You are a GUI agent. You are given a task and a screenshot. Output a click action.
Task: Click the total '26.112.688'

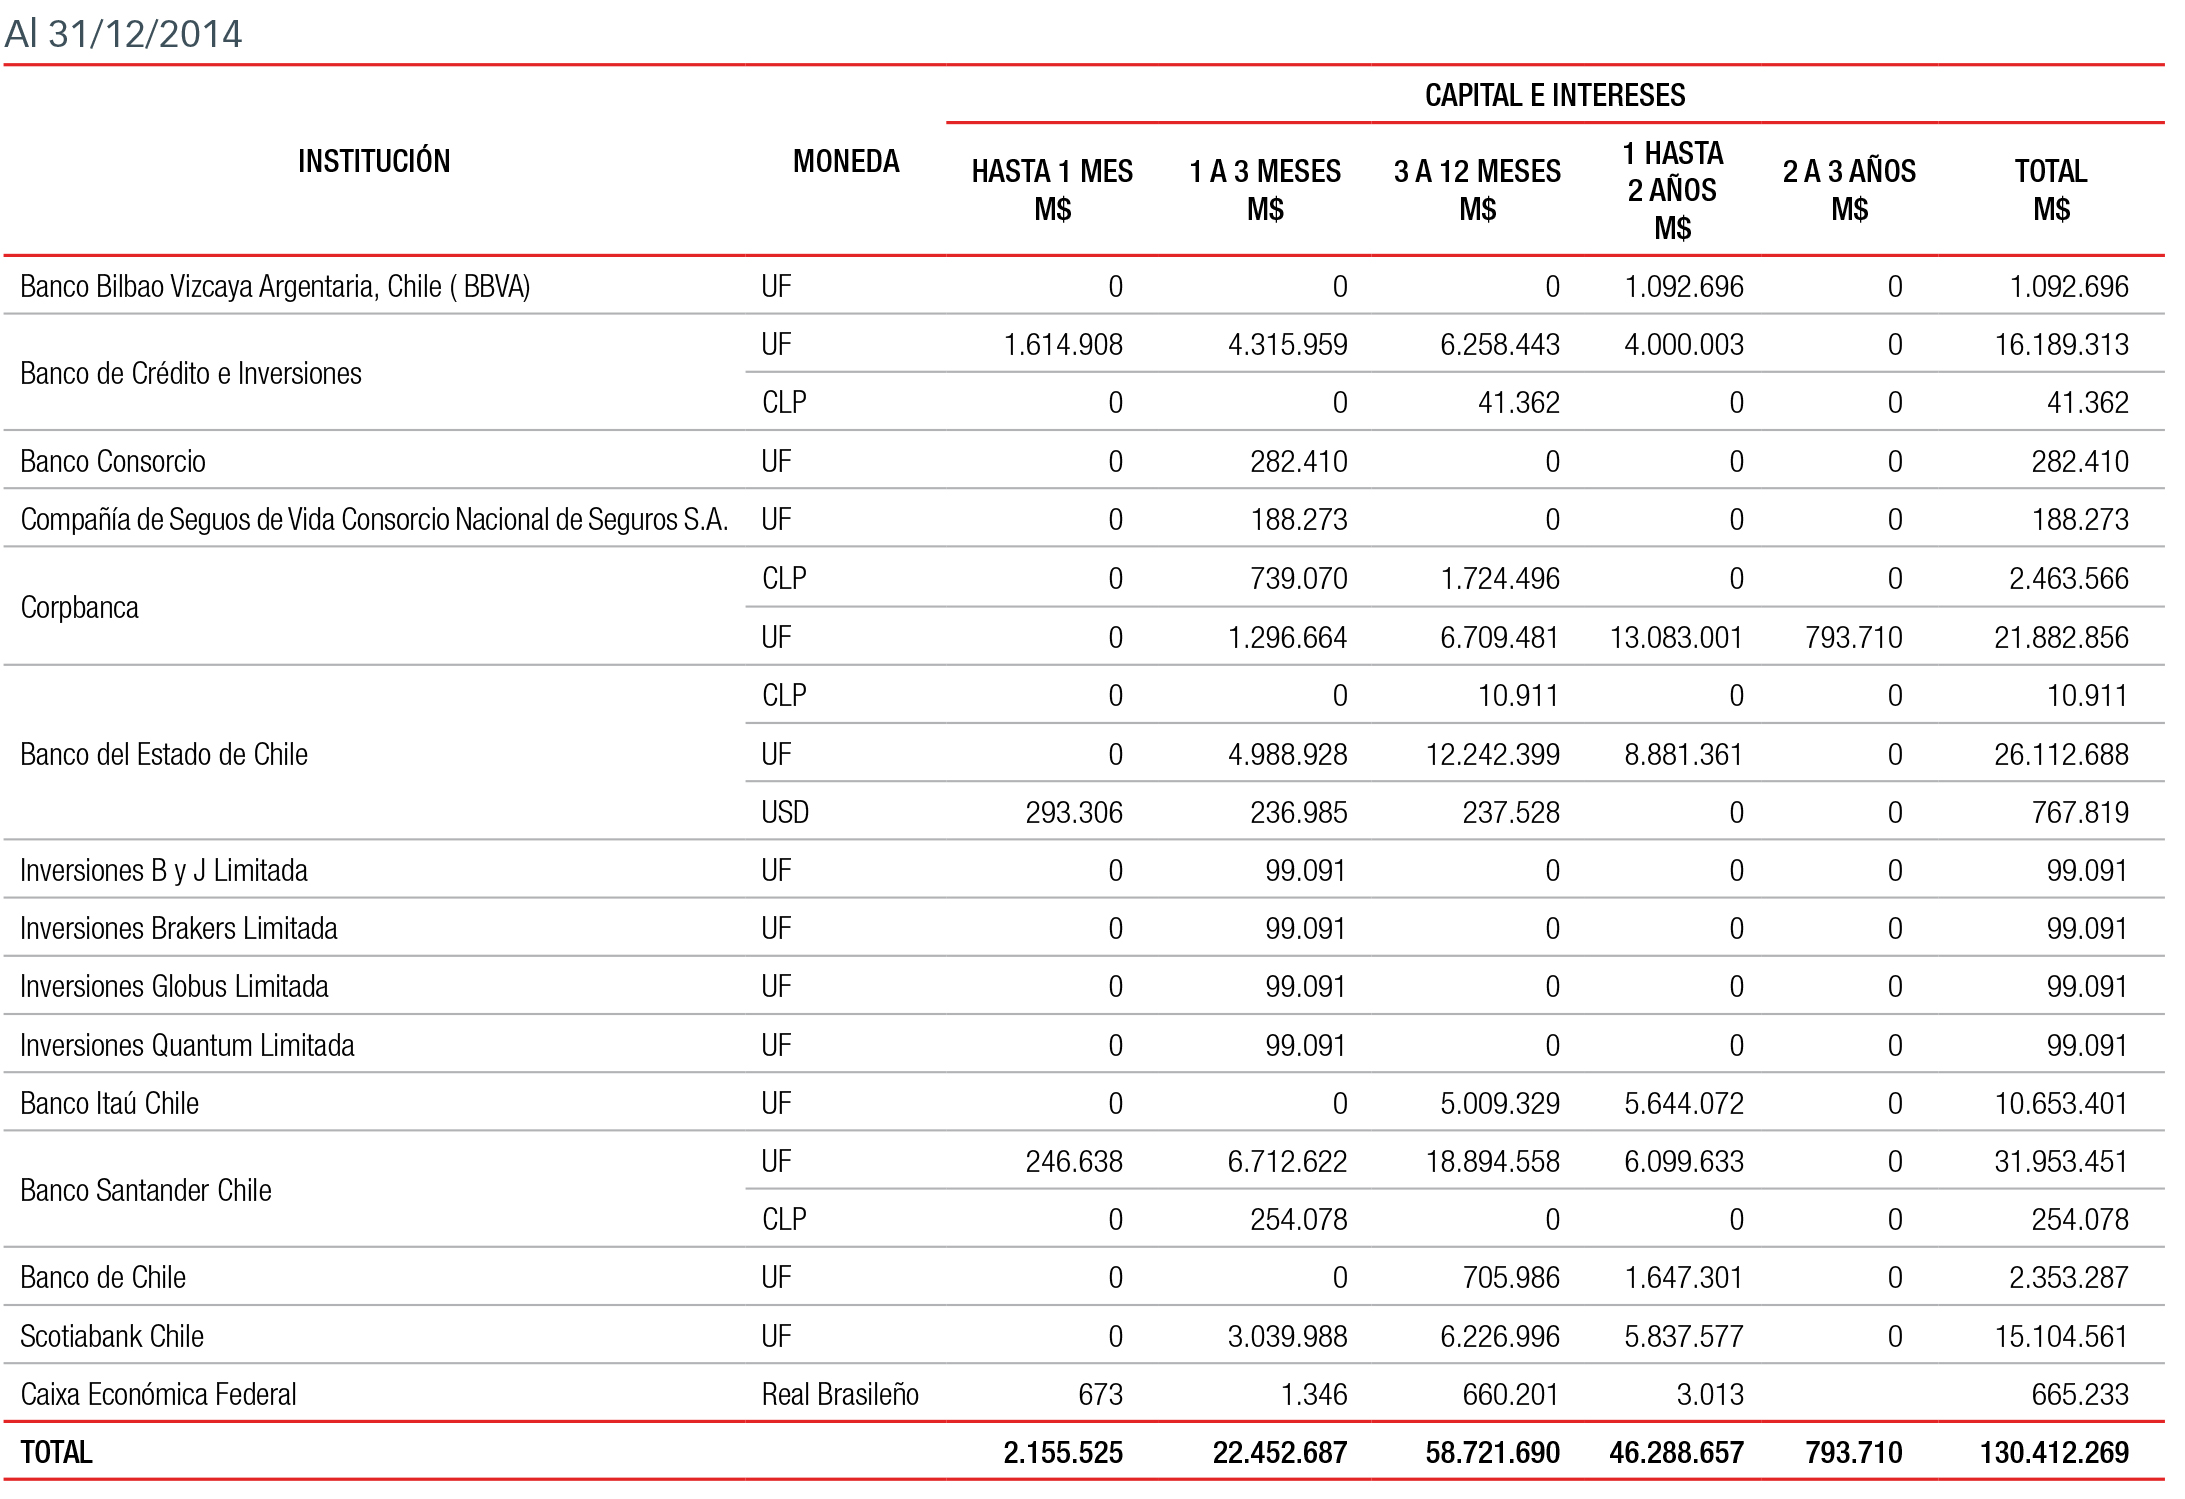[2061, 755]
